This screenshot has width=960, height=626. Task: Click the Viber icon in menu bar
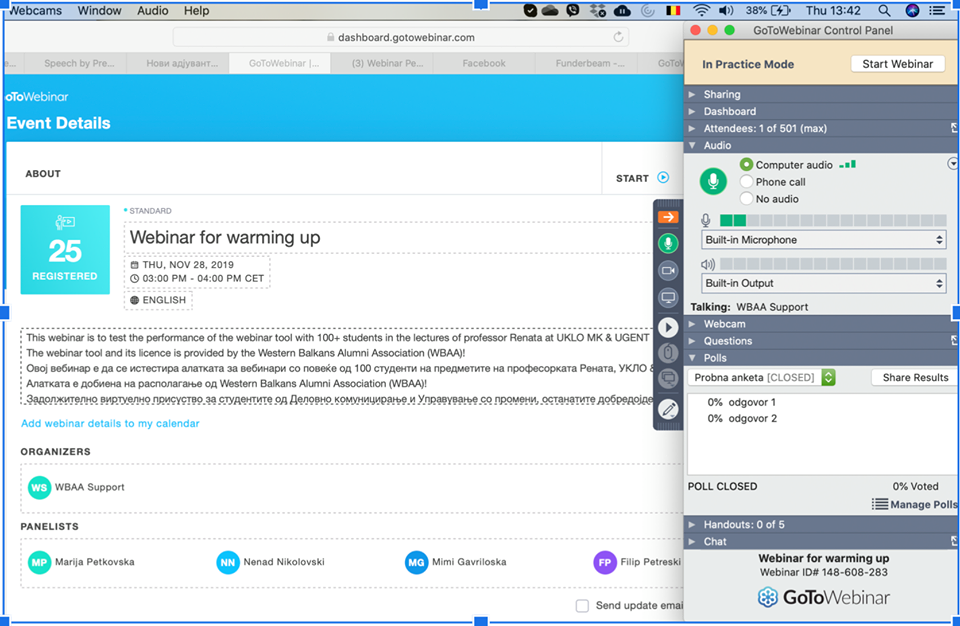click(x=572, y=10)
